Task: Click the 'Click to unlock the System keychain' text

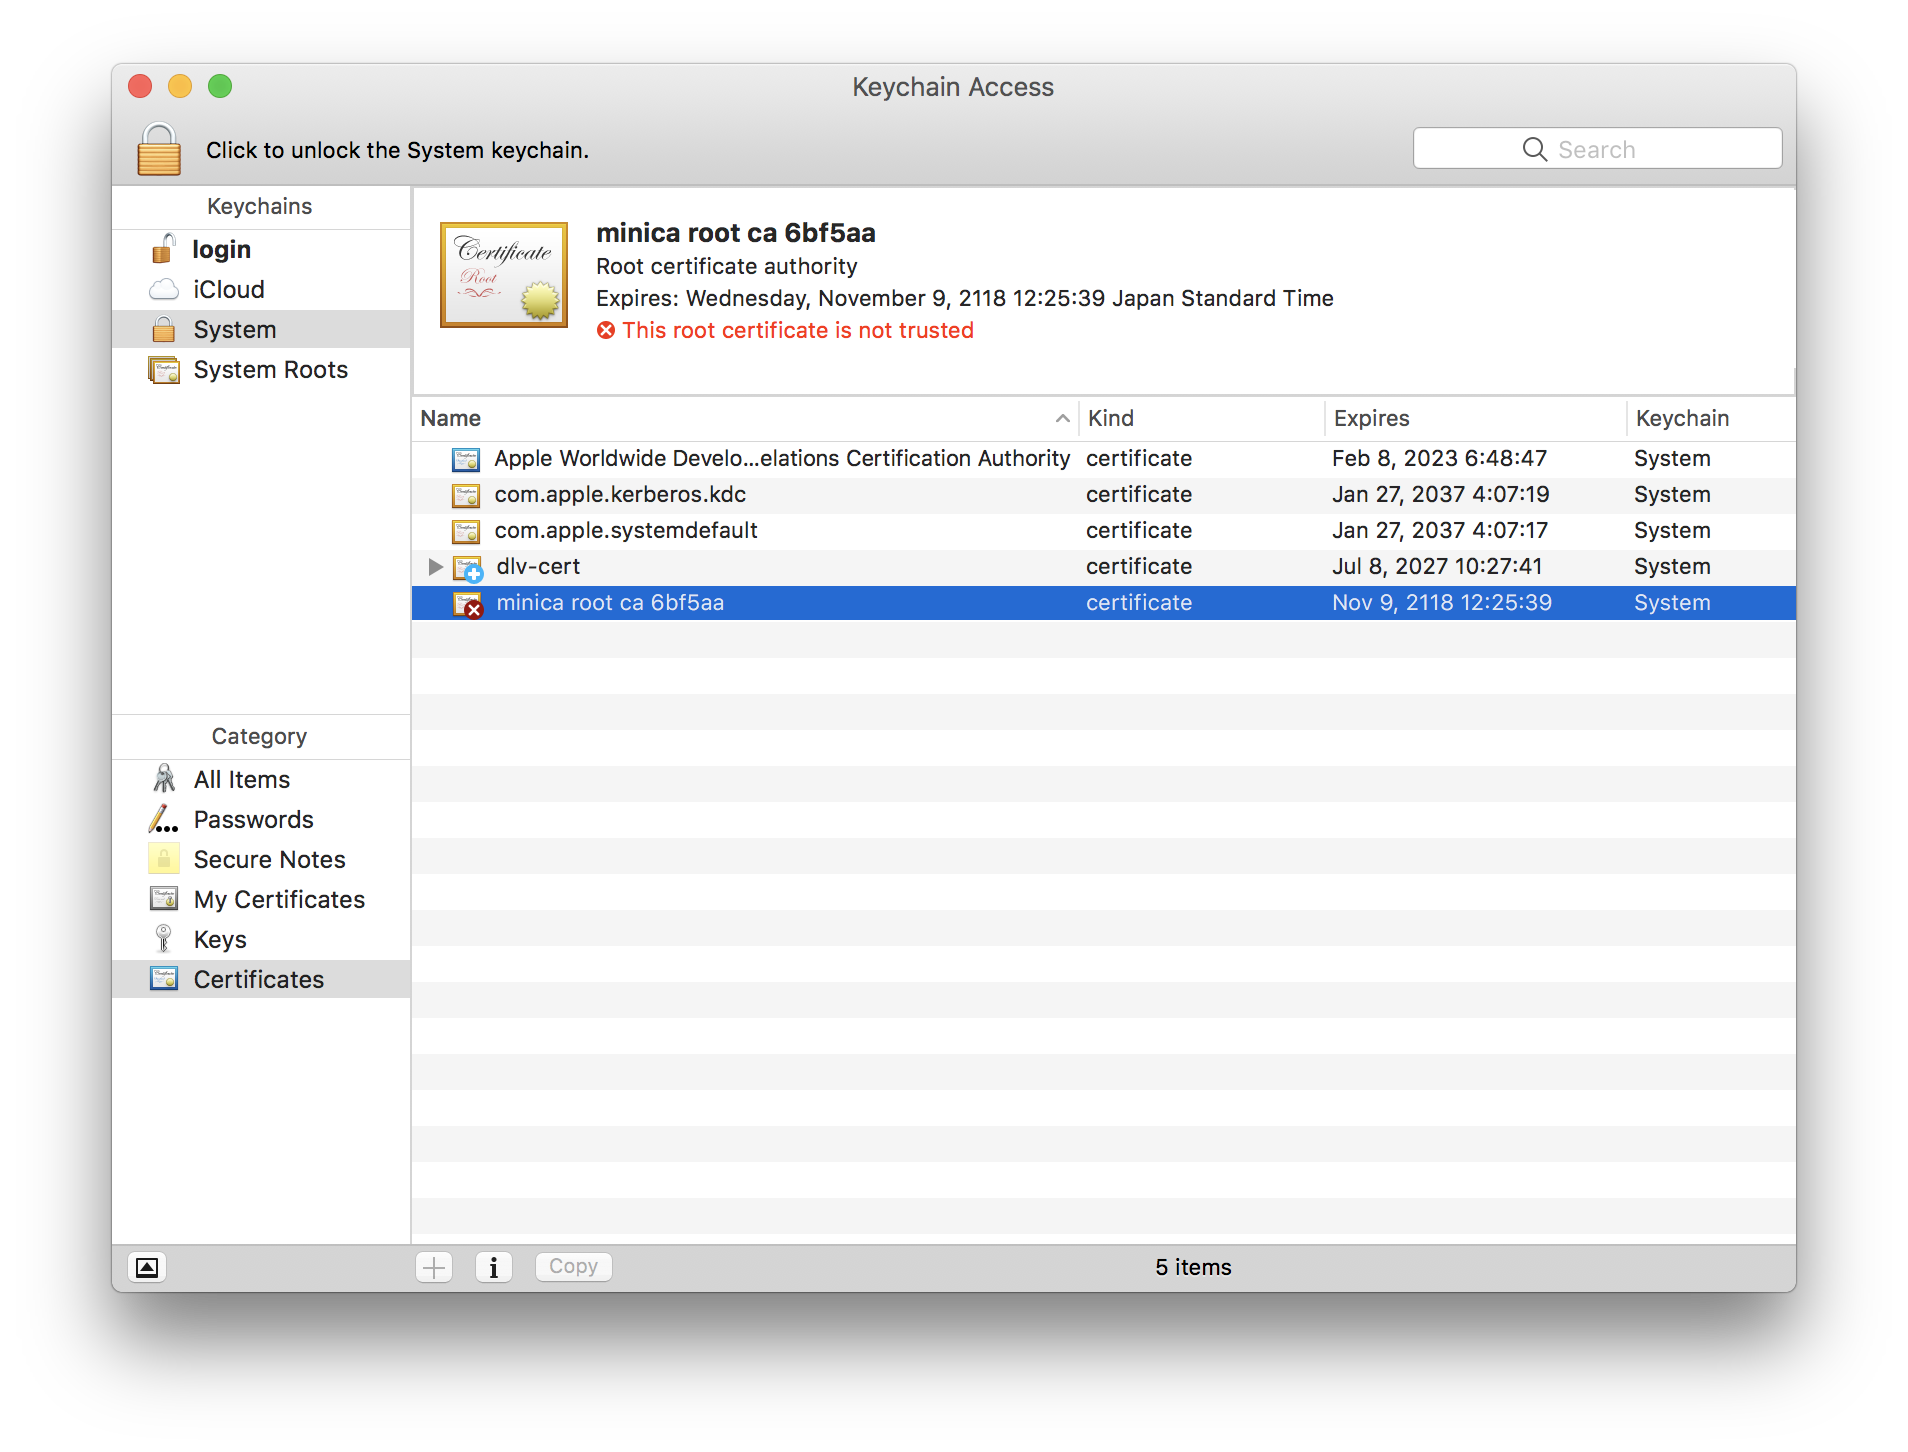Action: tap(397, 150)
